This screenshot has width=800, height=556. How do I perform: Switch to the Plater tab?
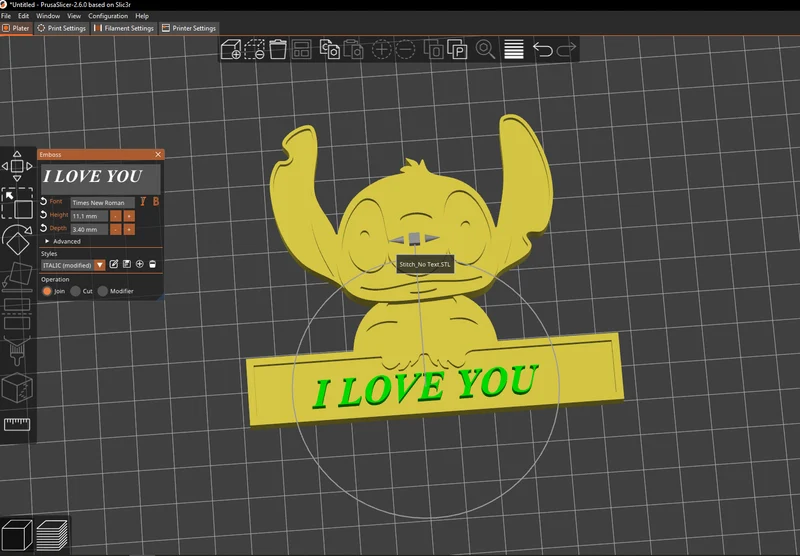coord(16,28)
